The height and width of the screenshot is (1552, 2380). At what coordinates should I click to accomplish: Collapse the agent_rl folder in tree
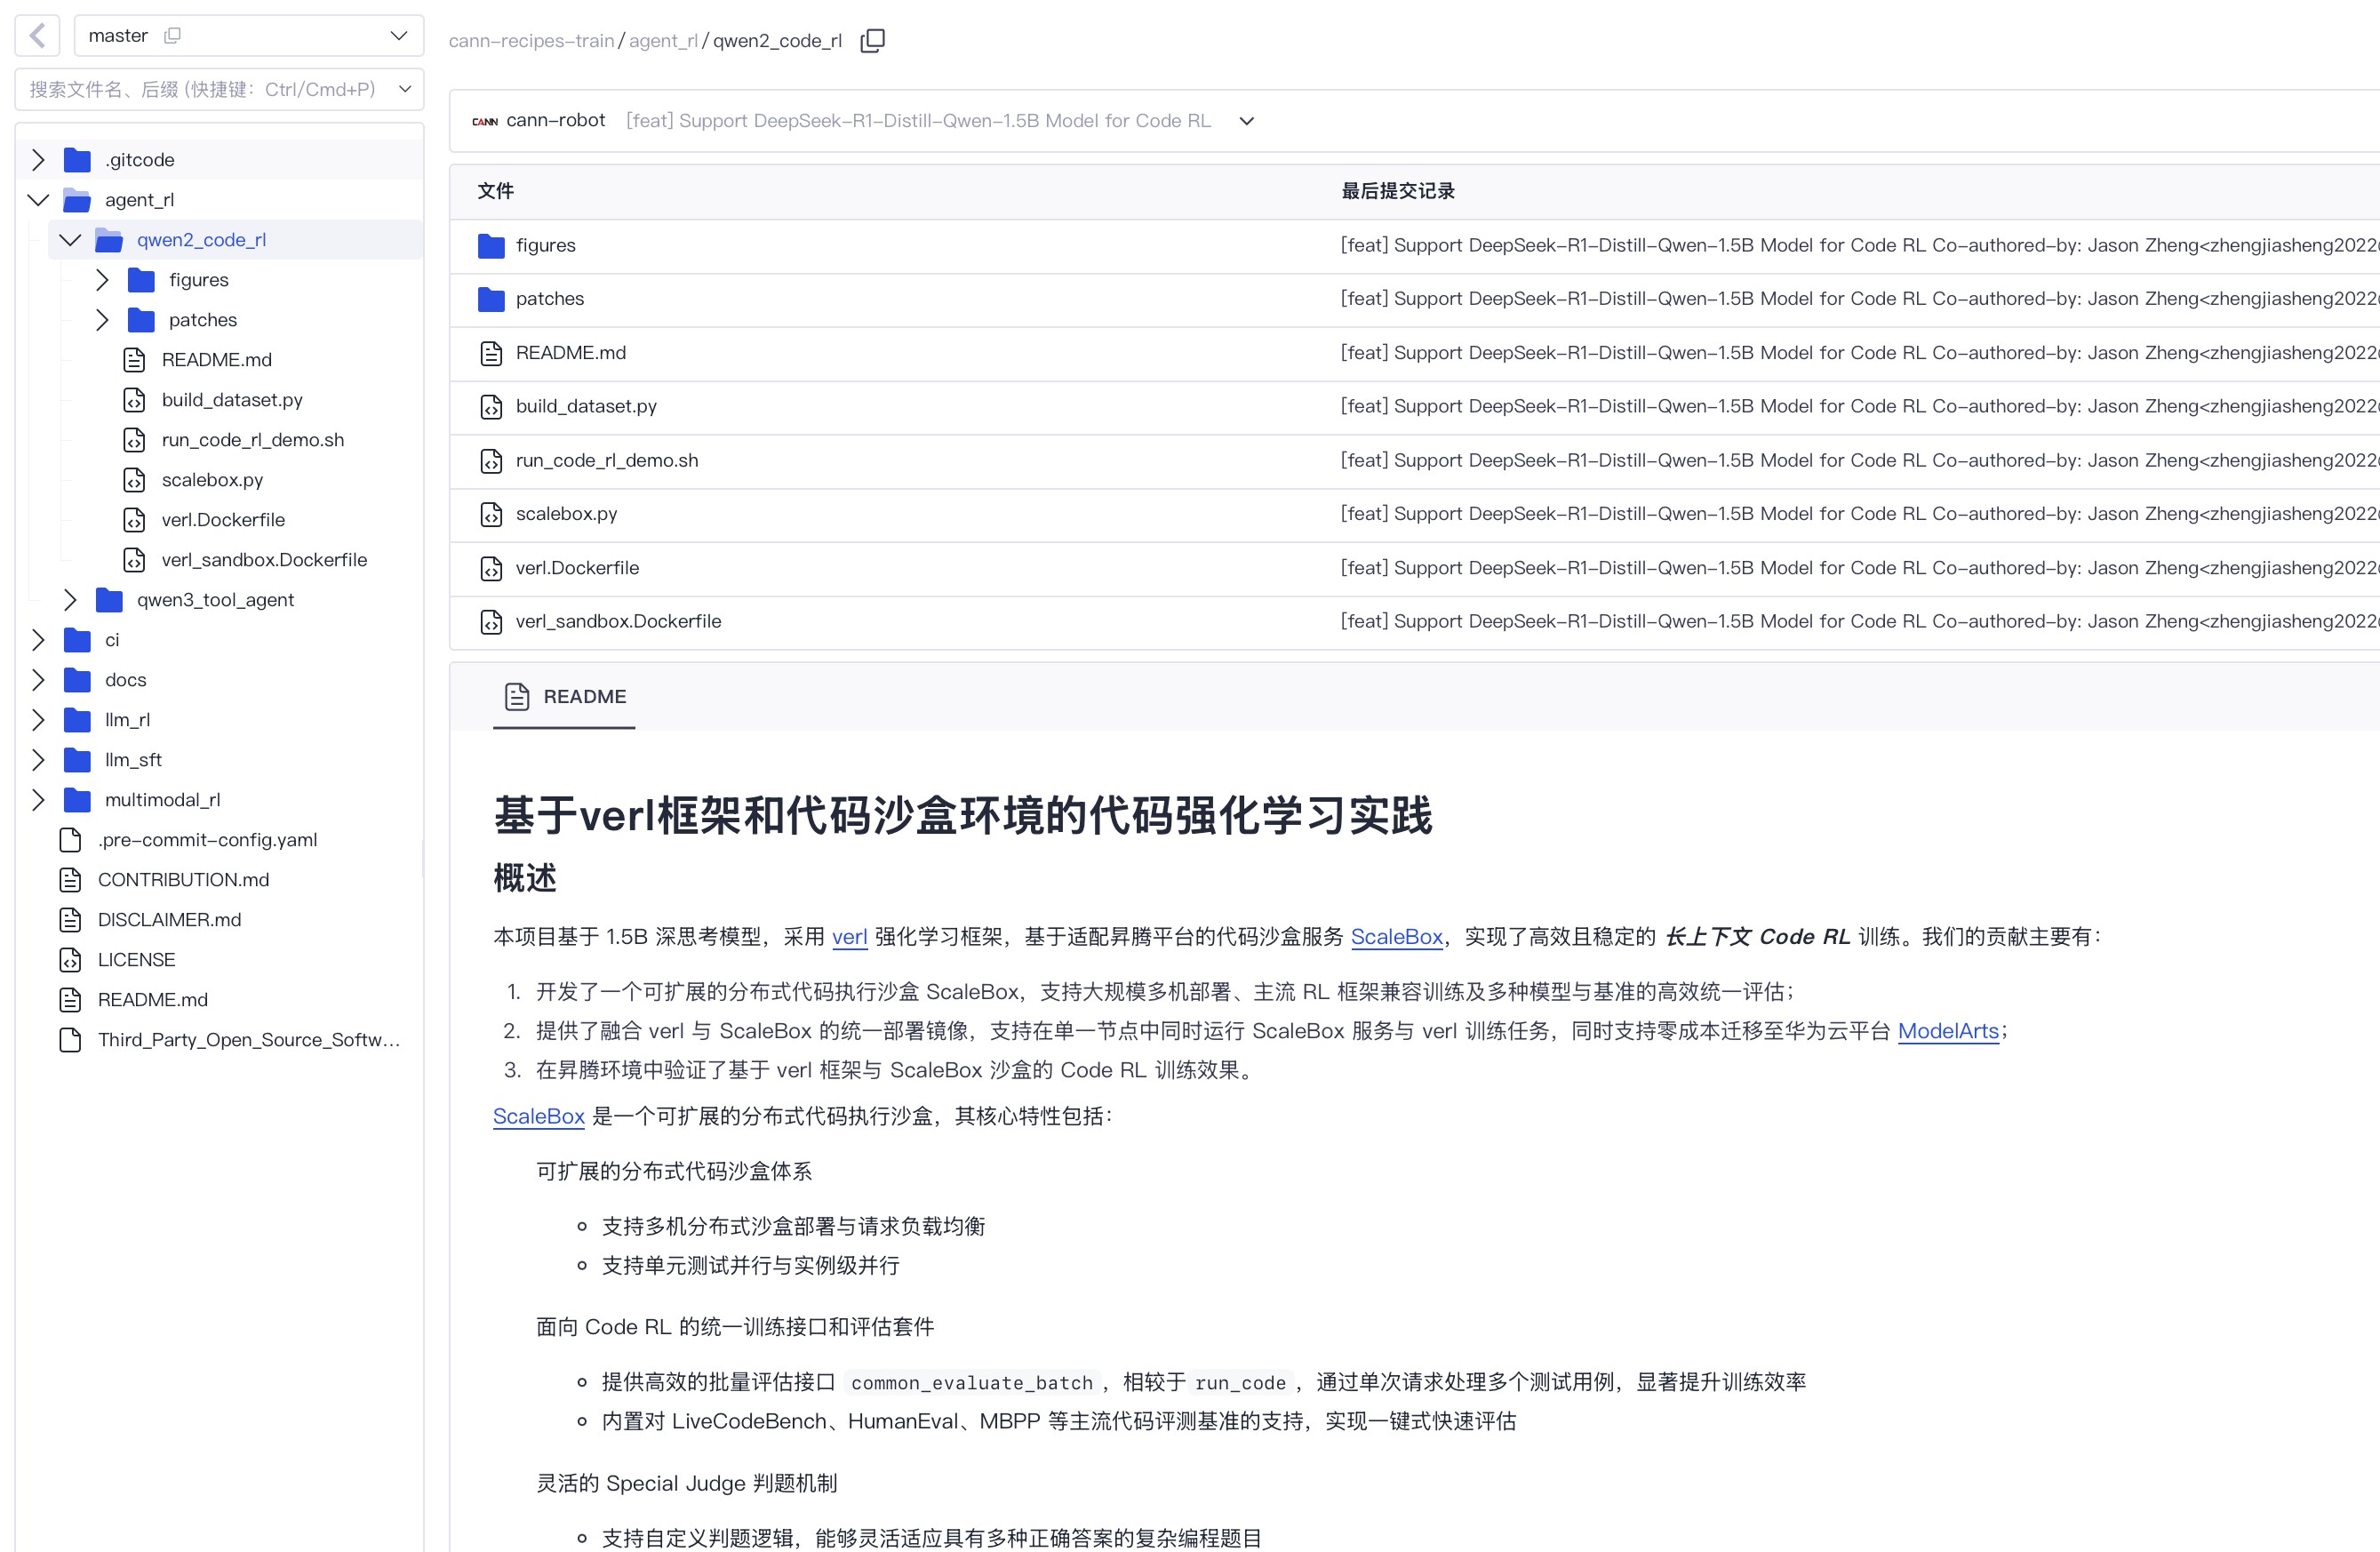click(38, 199)
